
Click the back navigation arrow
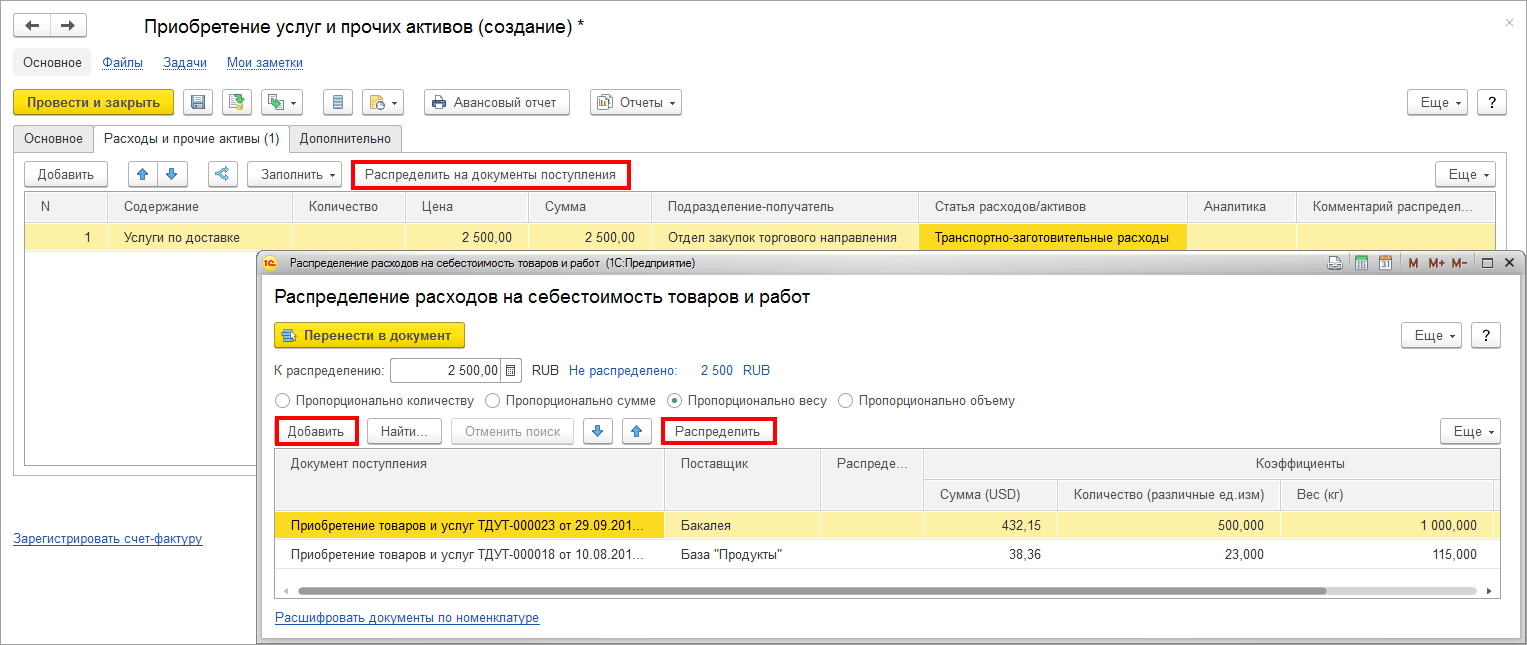point(32,26)
